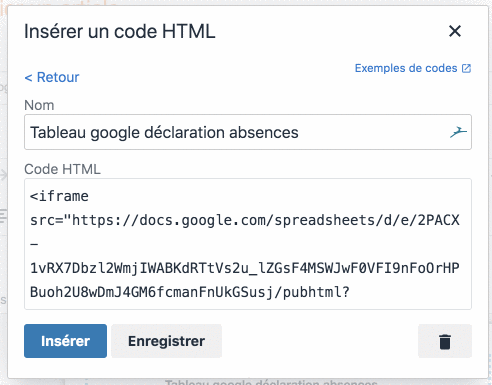Open the Exemples de codes link

pyautogui.click(x=406, y=68)
